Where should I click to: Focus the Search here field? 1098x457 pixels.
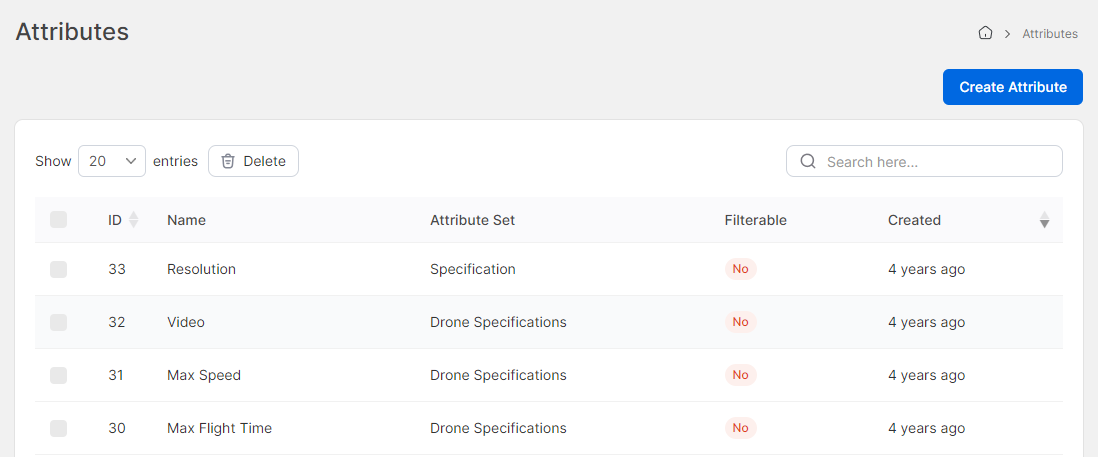(x=924, y=161)
